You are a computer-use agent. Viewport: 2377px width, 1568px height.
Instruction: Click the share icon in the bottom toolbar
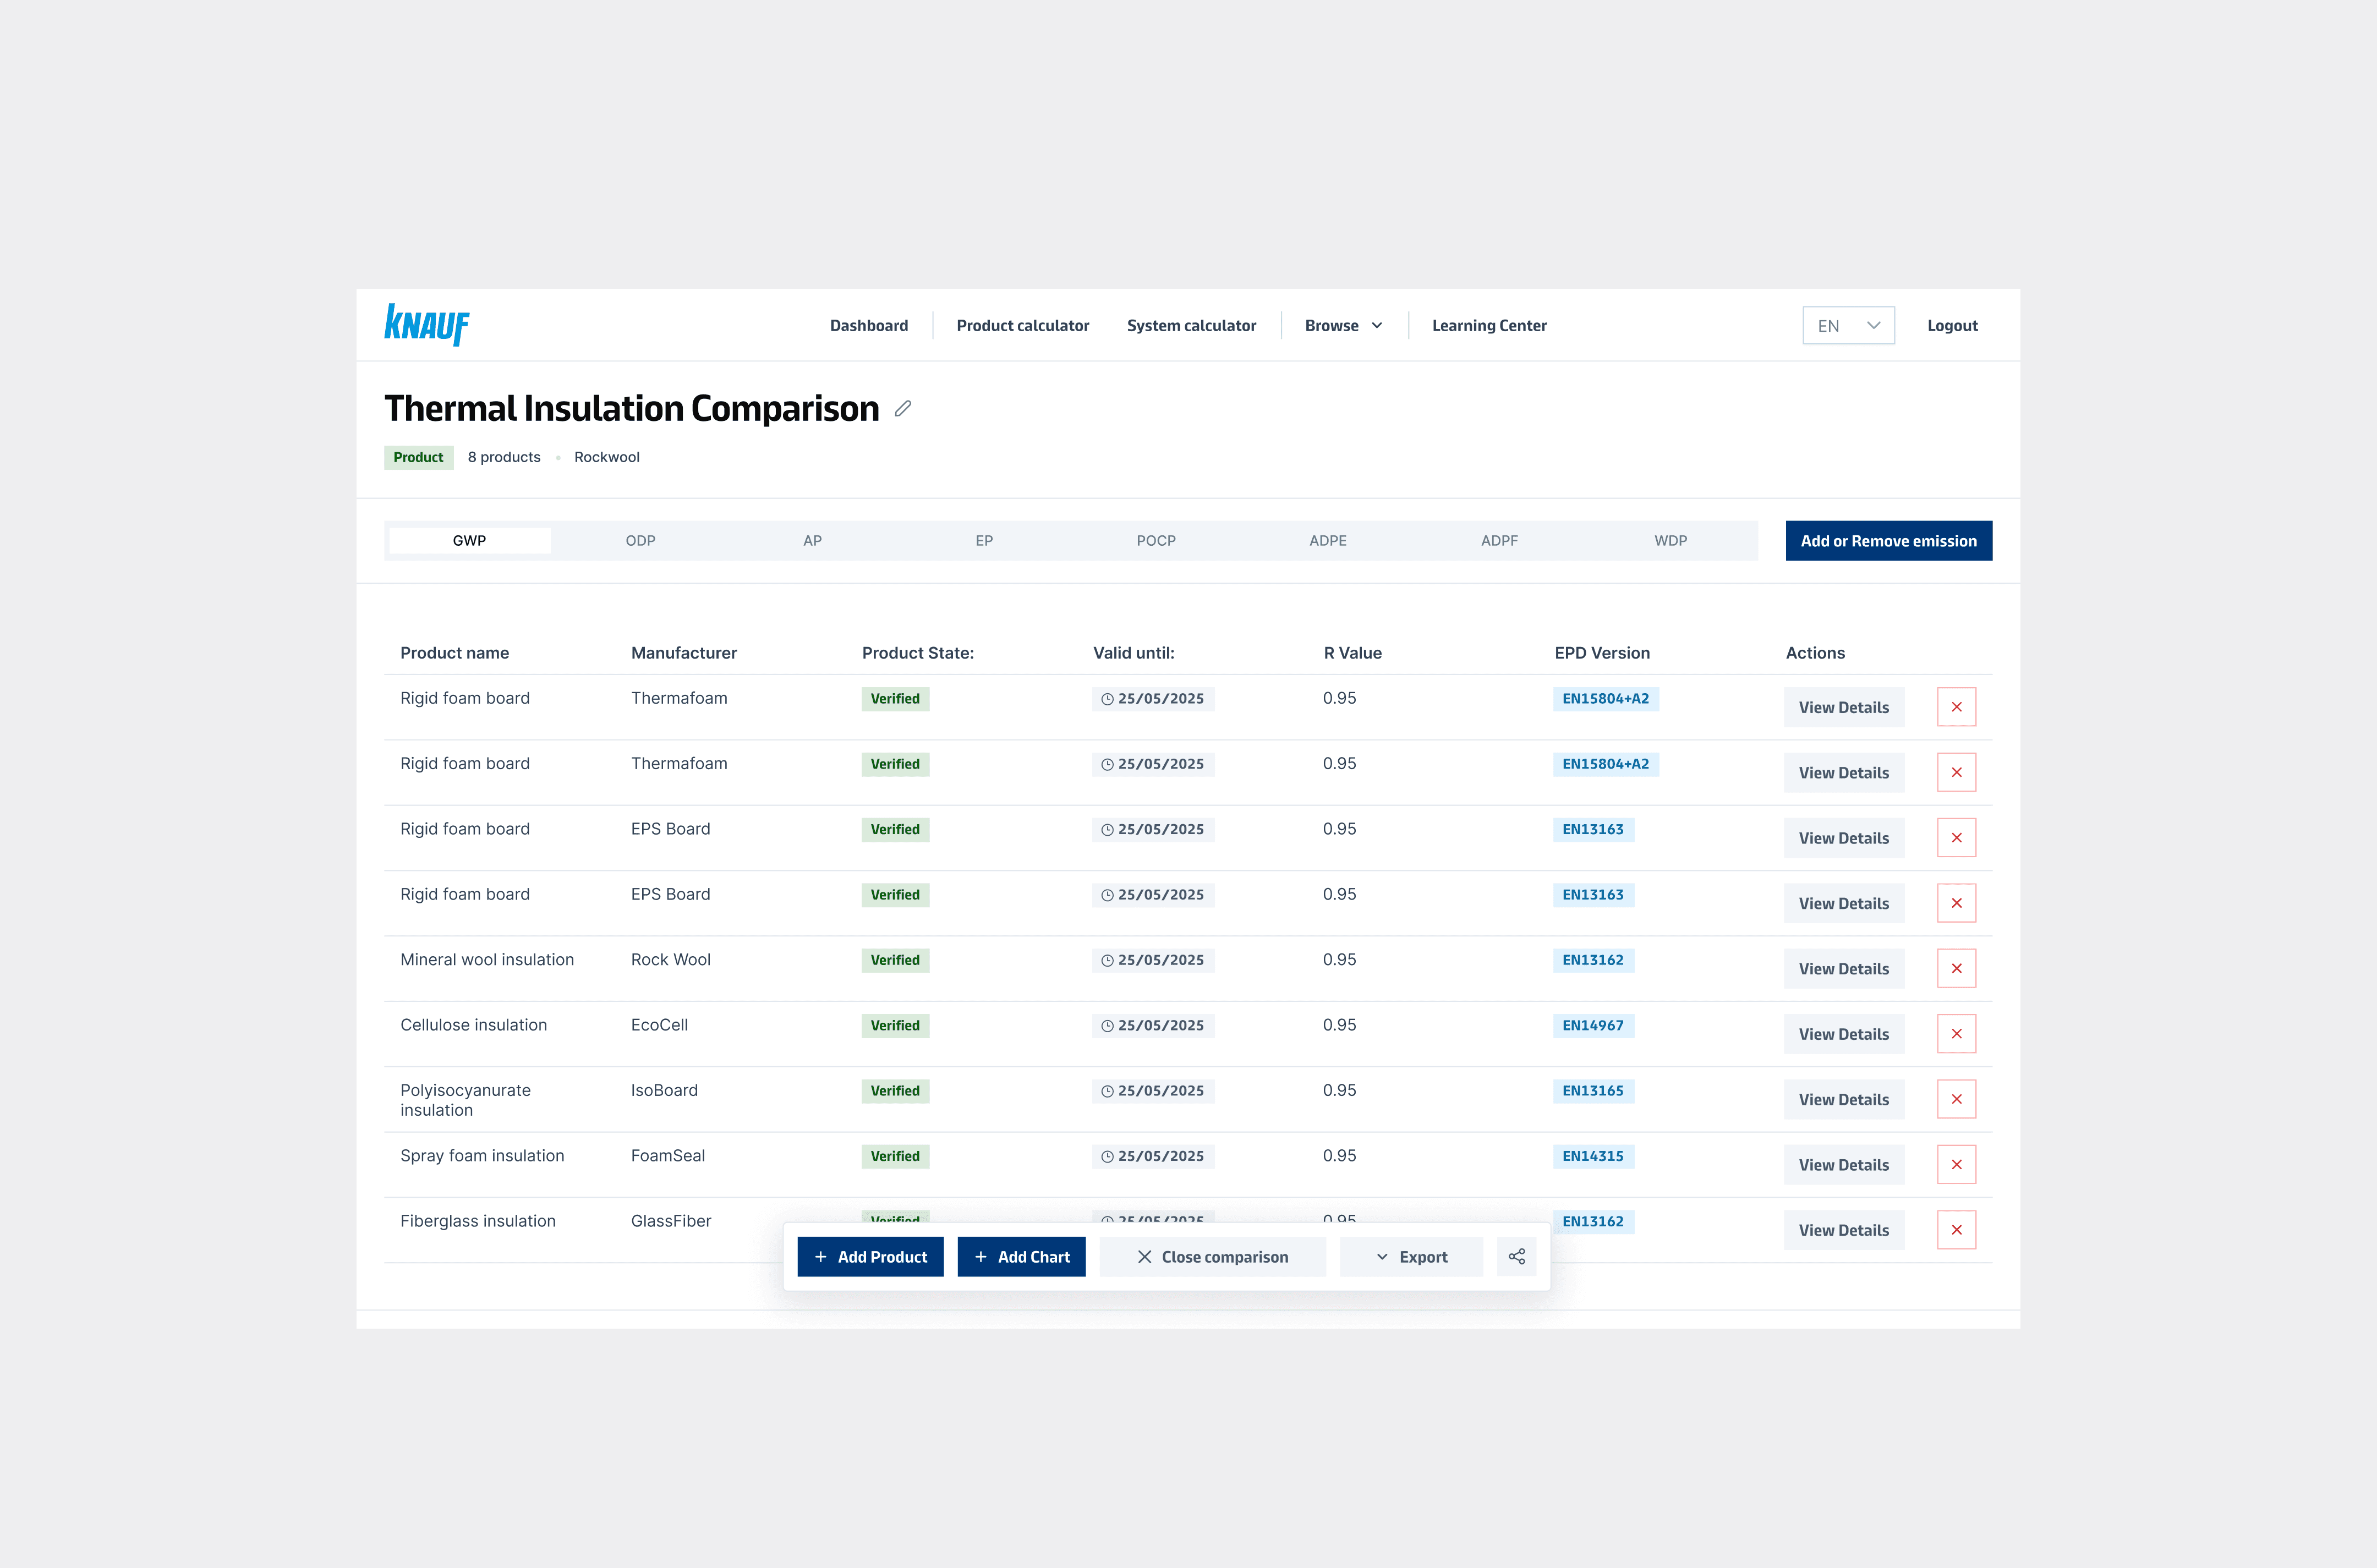[x=1516, y=1256]
